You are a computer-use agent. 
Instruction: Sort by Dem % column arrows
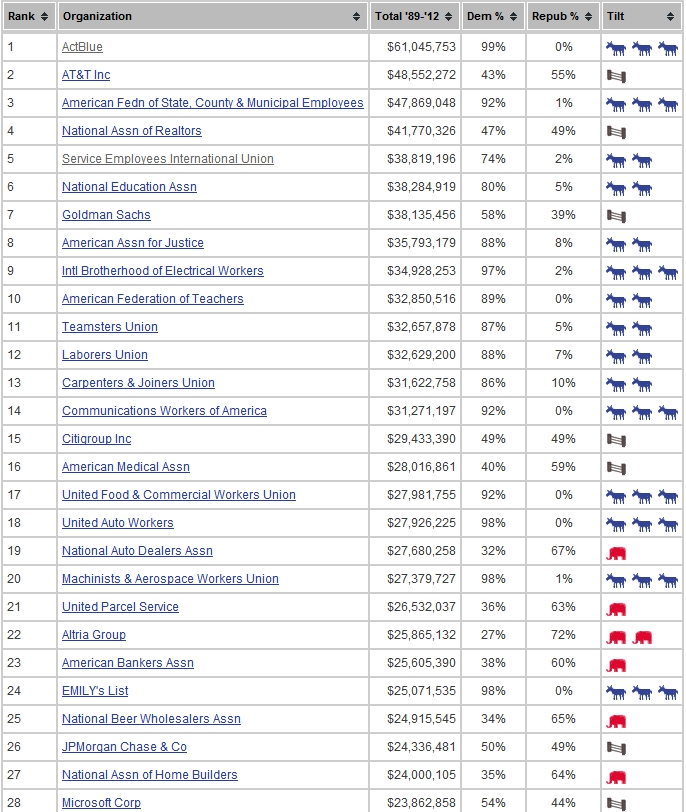pos(513,17)
